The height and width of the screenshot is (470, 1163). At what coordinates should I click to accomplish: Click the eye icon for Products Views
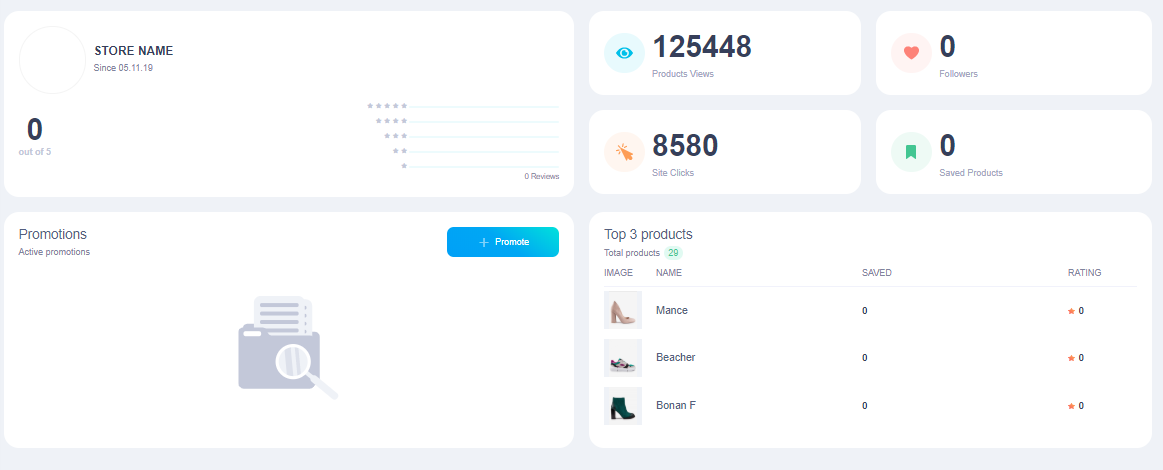coord(624,53)
